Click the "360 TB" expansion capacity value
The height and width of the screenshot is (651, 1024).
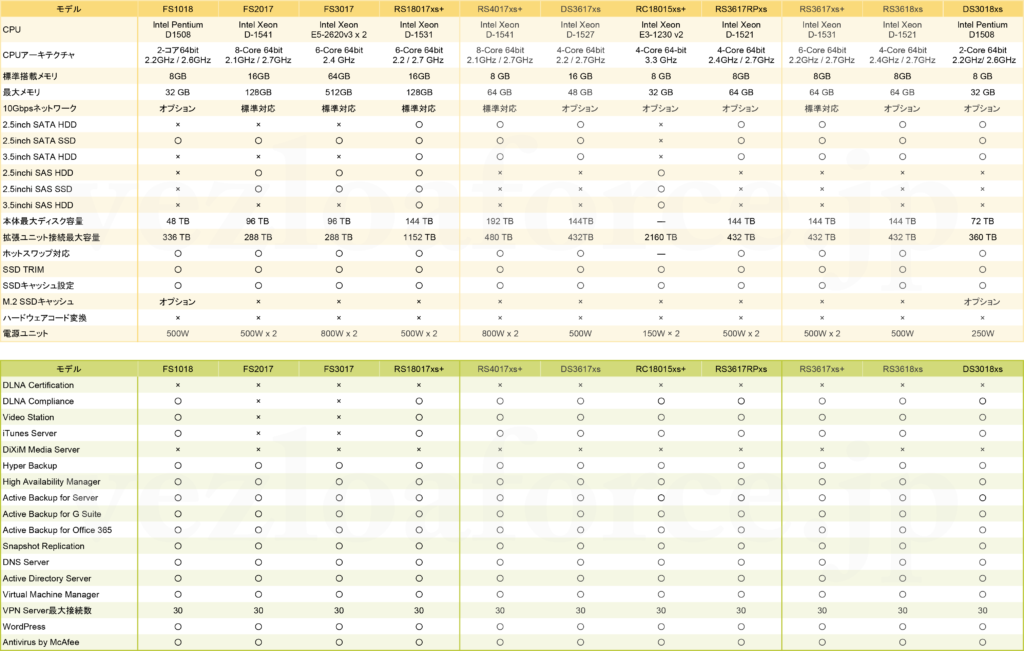click(982, 238)
